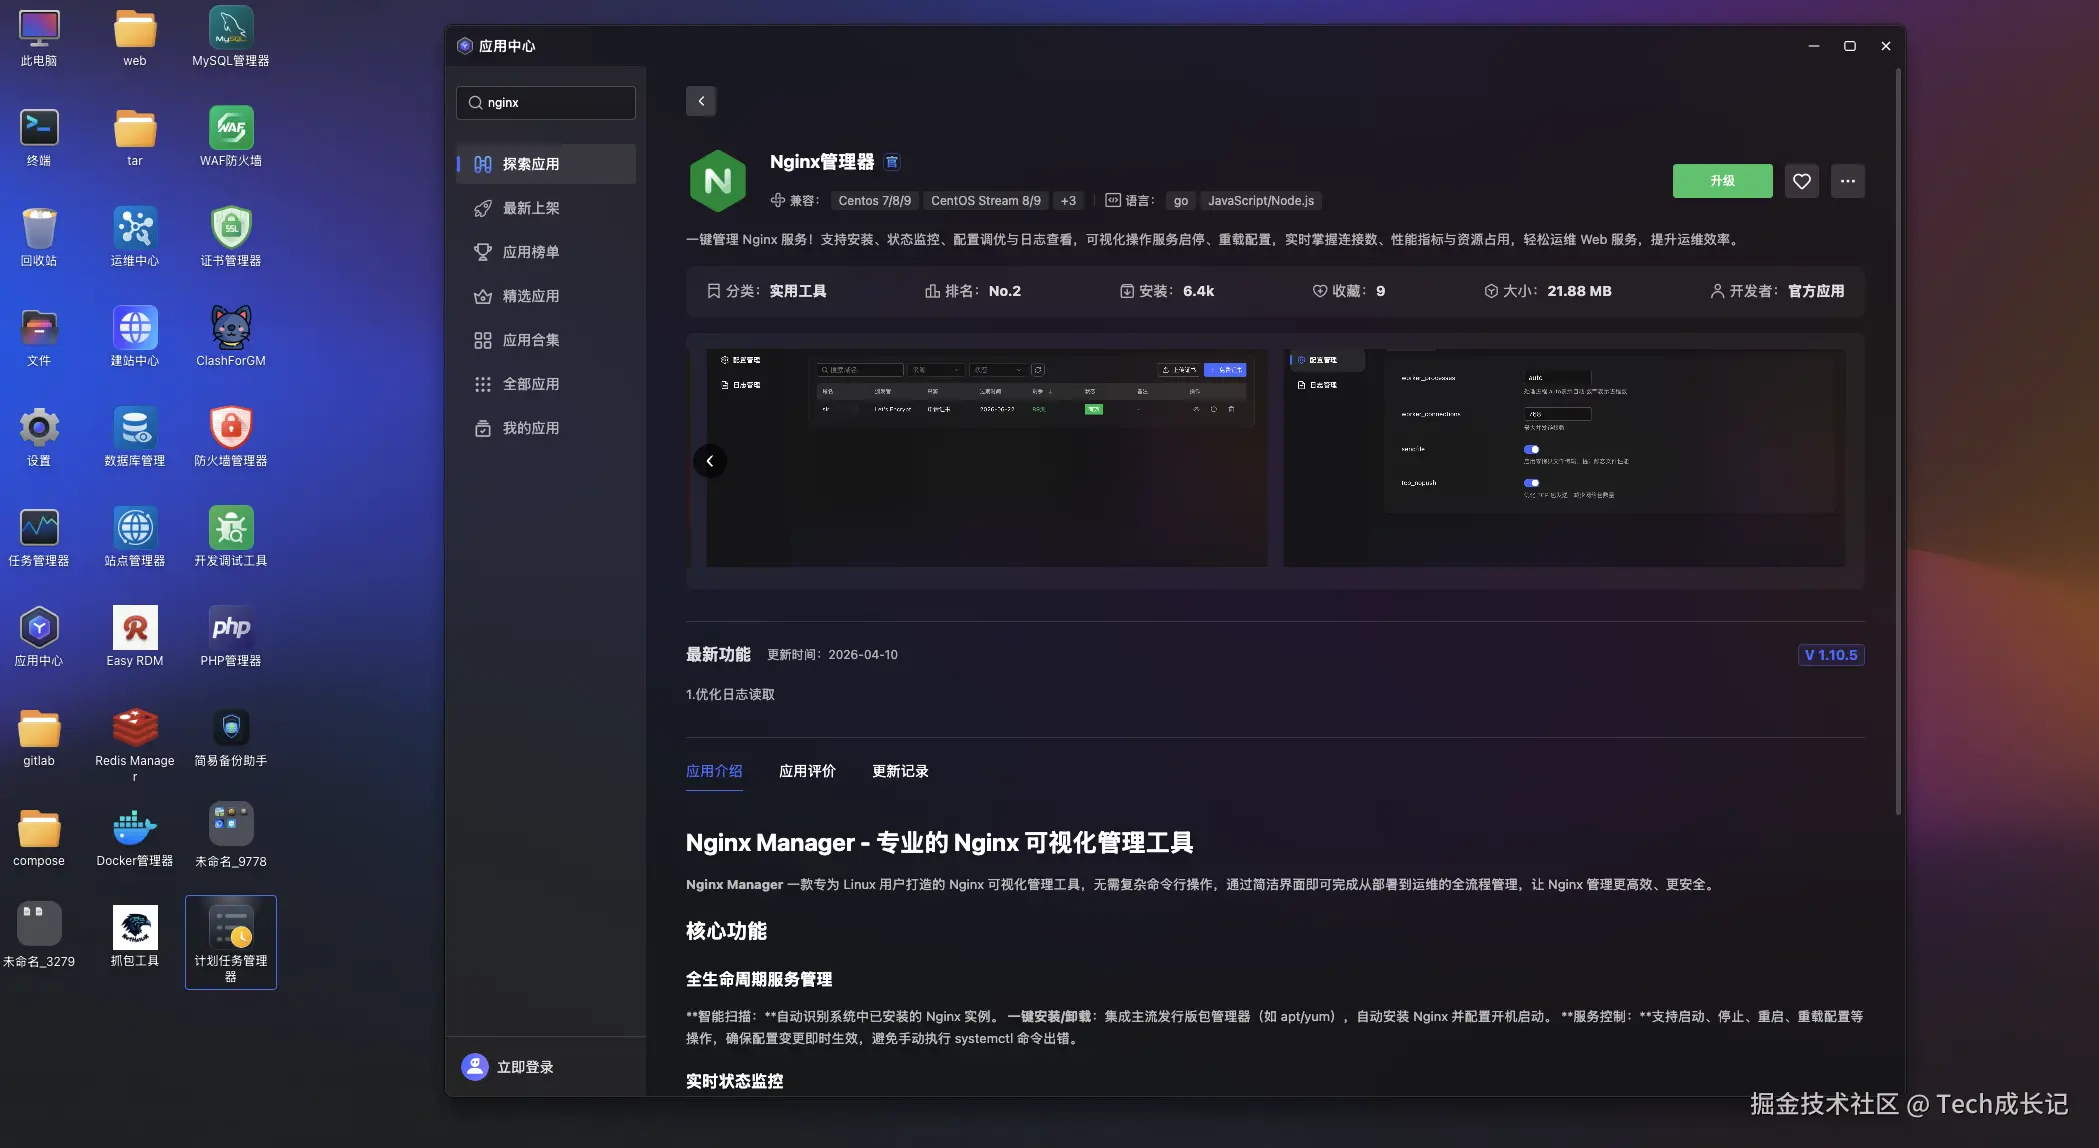This screenshot has width=2099, height=1148.
Task: Select 最新上架 in the sidebar
Action: pyautogui.click(x=531, y=208)
